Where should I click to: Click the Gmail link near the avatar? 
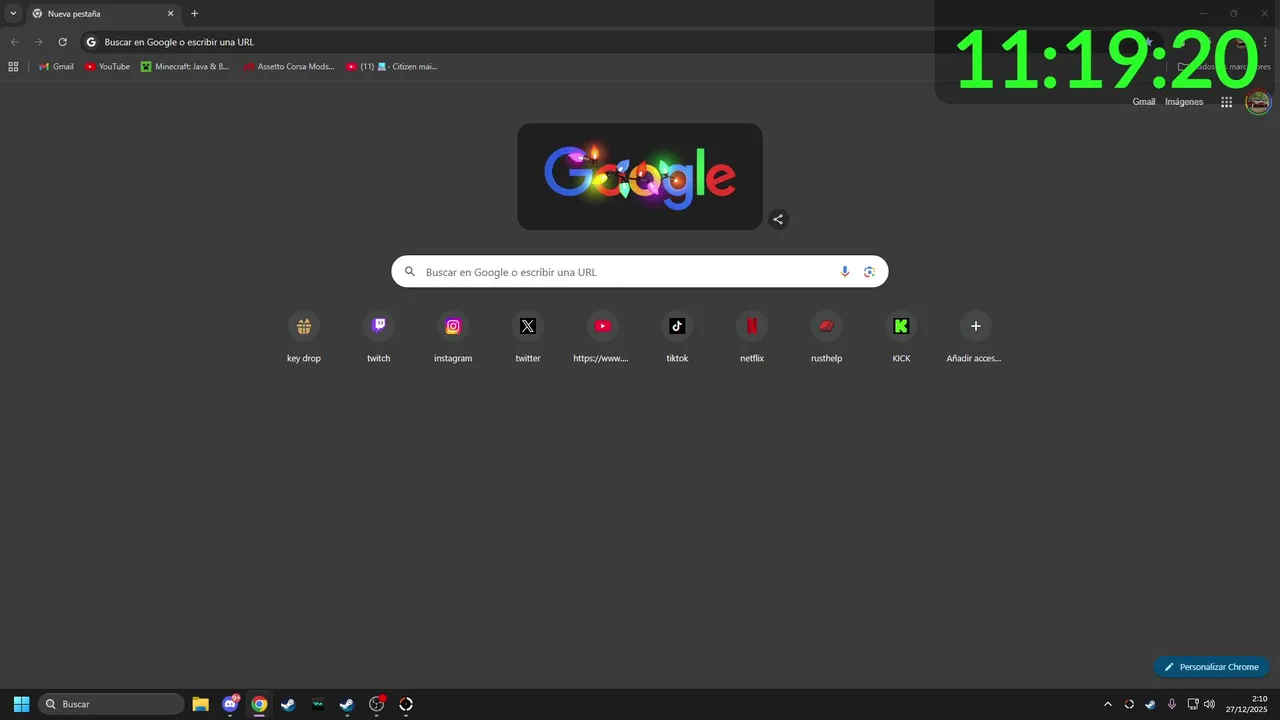[1144, 102]
